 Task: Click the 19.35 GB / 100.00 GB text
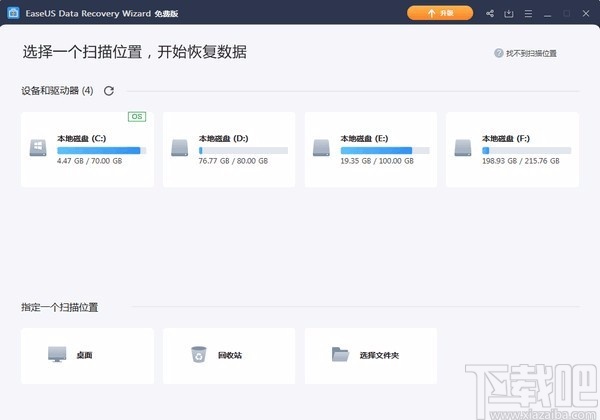pos(377,161)
